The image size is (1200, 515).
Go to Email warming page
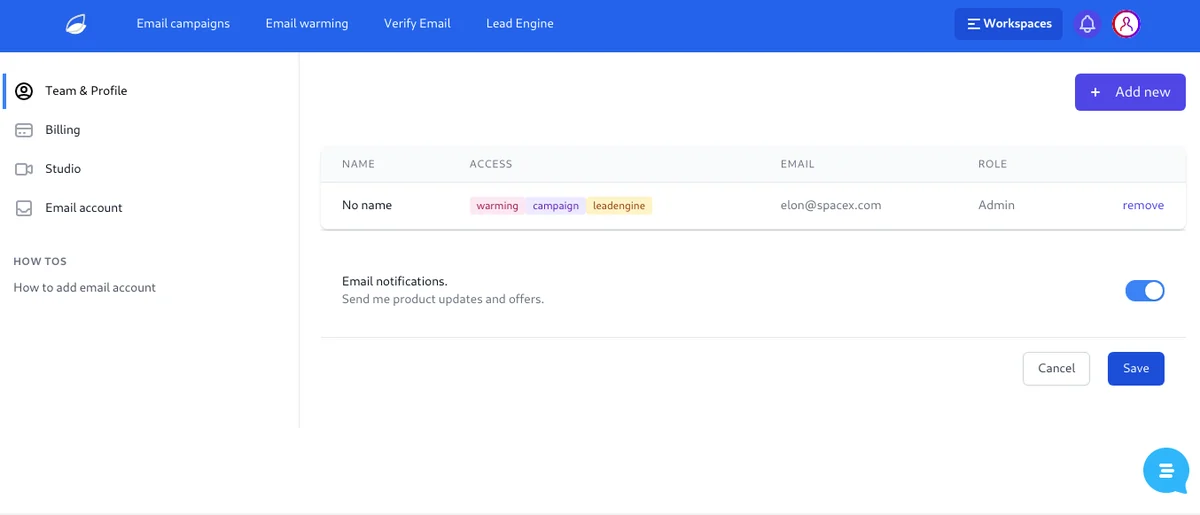click(307, 24)
